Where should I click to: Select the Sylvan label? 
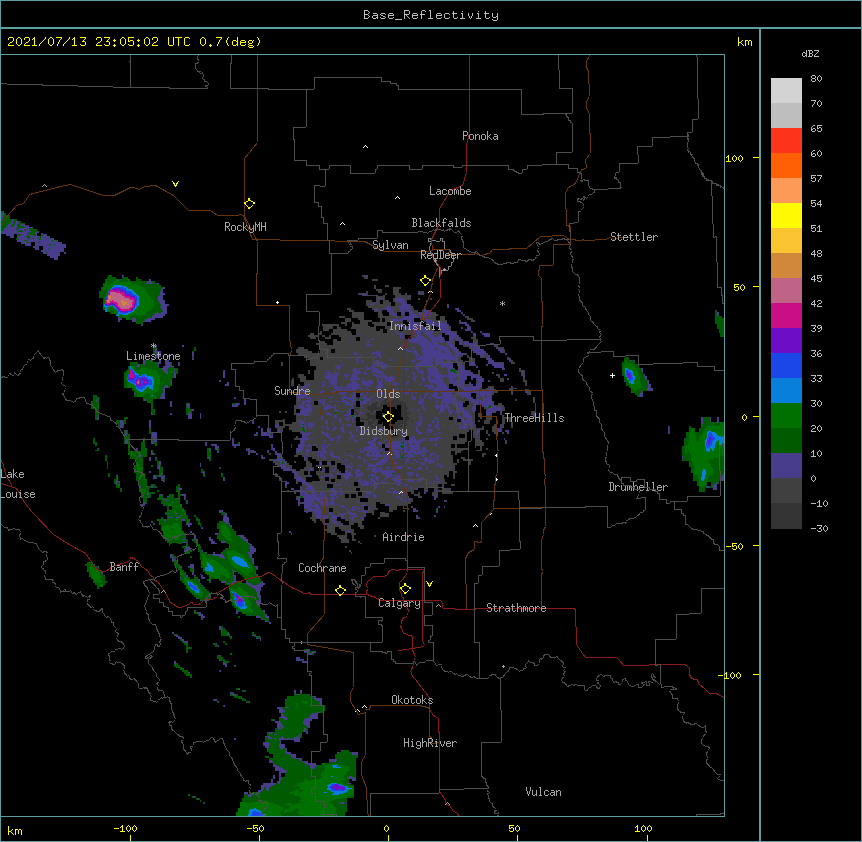[x=390, y=245]
